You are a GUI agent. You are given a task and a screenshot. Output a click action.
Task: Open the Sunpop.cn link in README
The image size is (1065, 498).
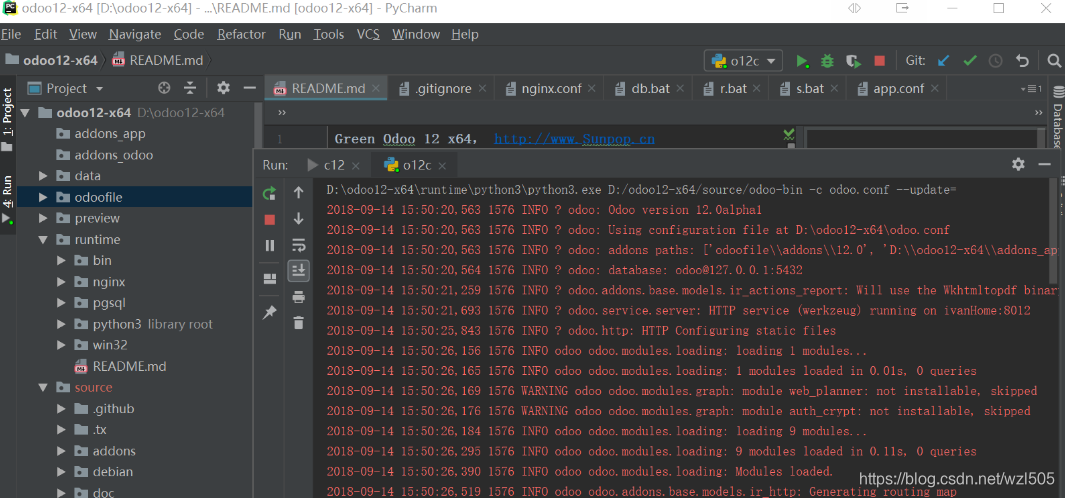coord(574,139)
